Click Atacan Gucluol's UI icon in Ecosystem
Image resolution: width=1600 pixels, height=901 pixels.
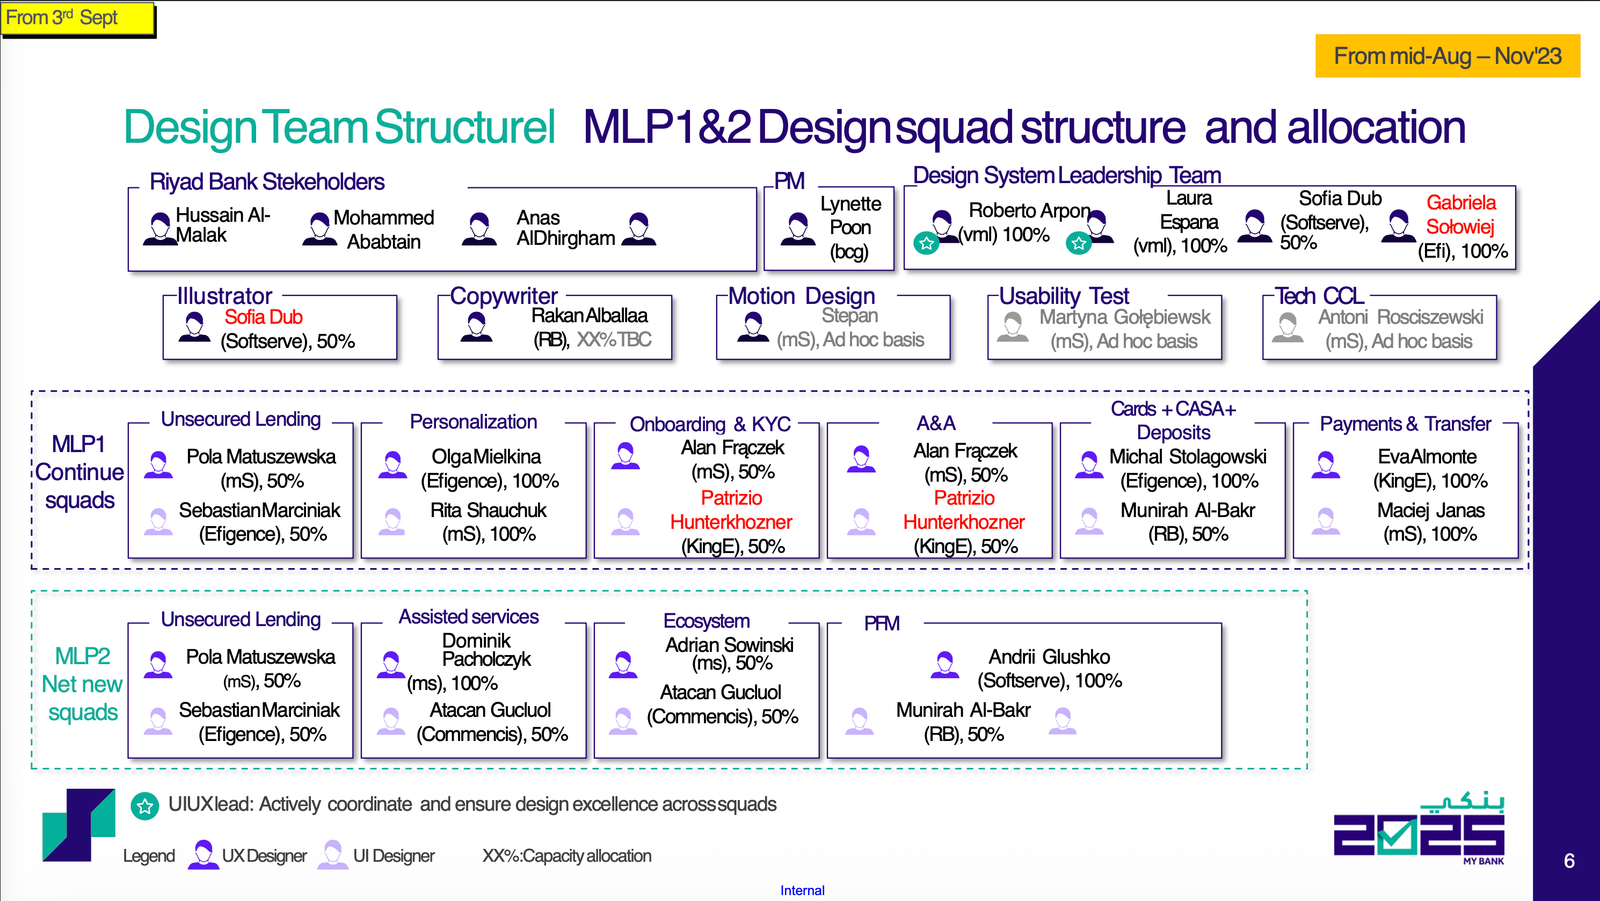click(623, 720)
